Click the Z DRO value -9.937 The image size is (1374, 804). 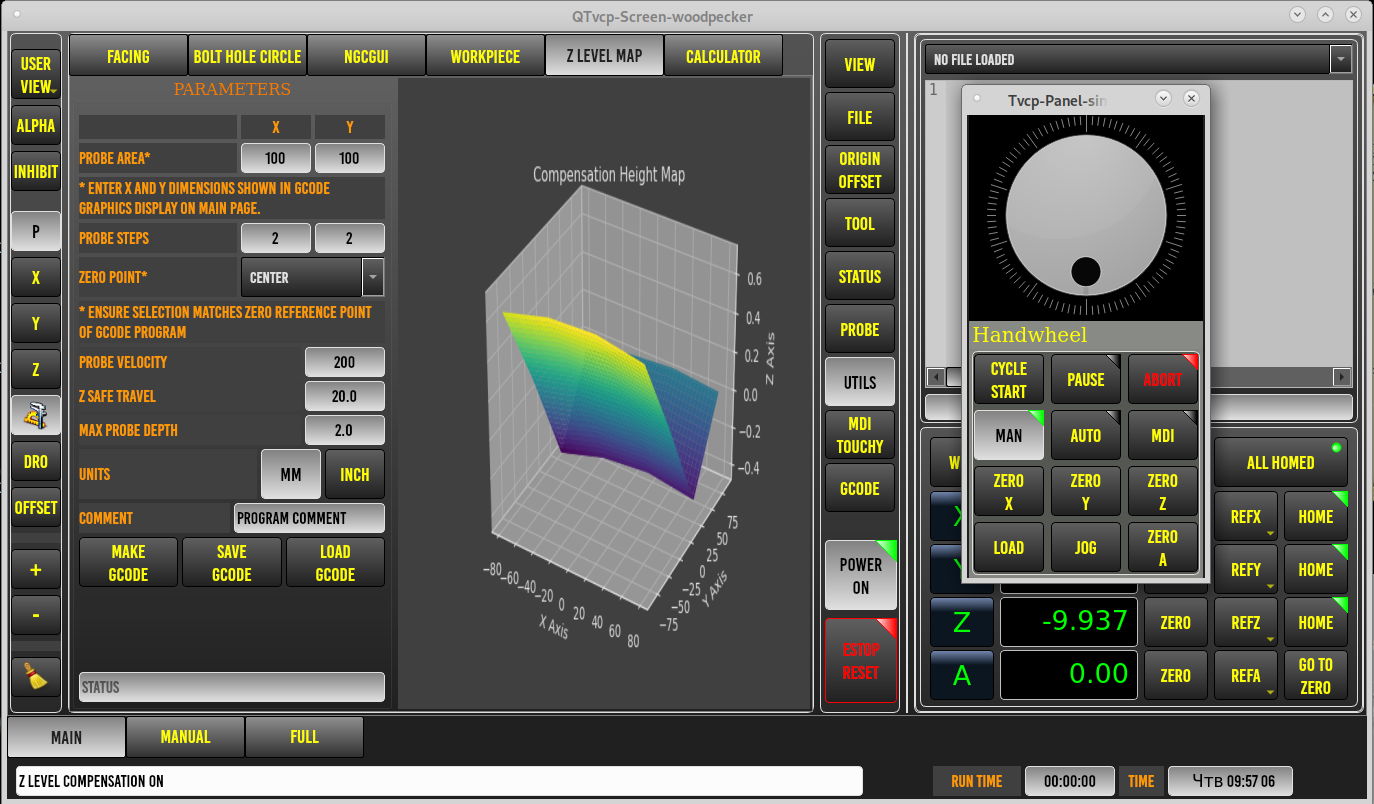tap(1069, 622)
